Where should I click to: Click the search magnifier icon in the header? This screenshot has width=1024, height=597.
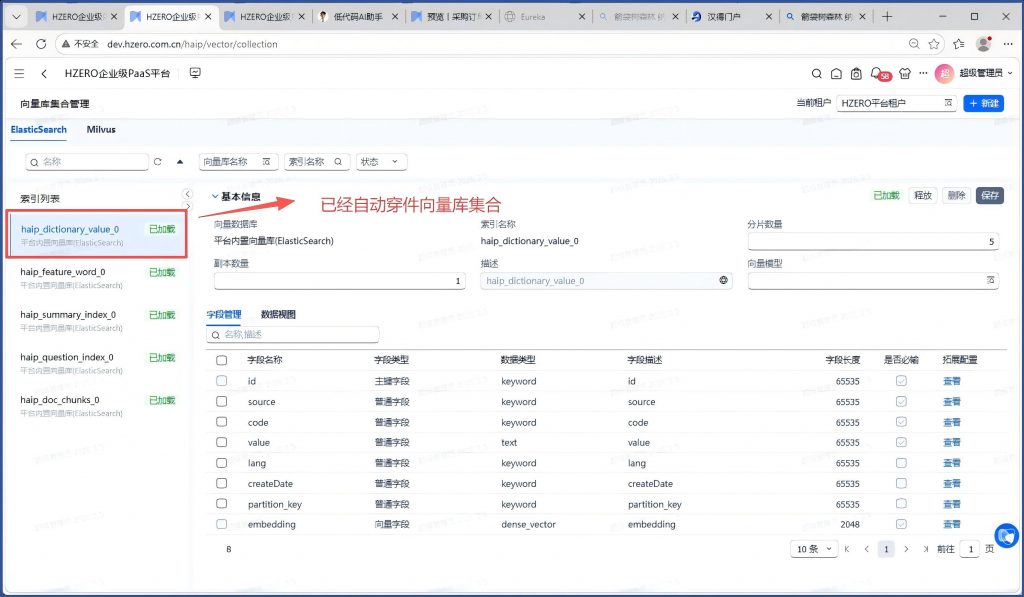(816, 74)
